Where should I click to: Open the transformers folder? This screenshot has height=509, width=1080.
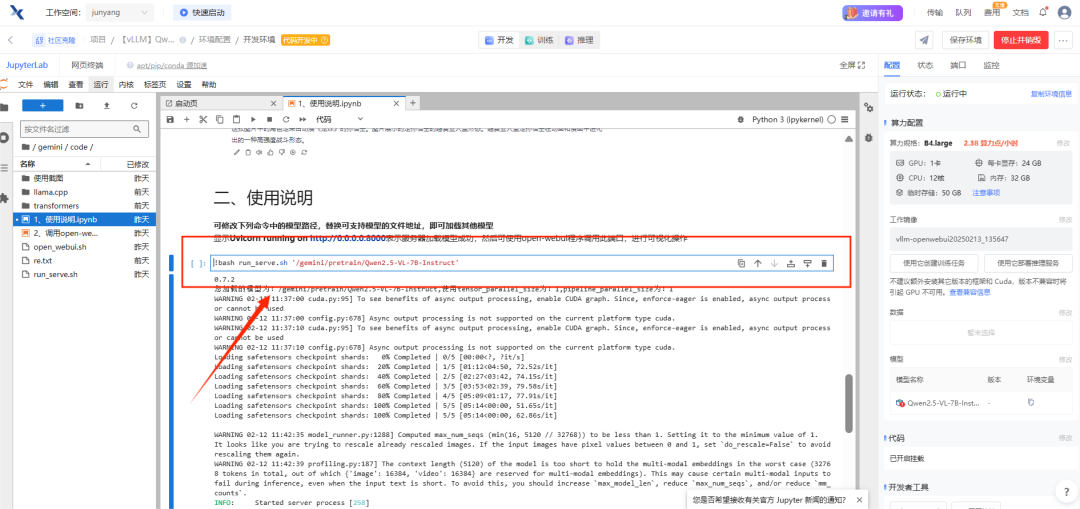(85, 205)
